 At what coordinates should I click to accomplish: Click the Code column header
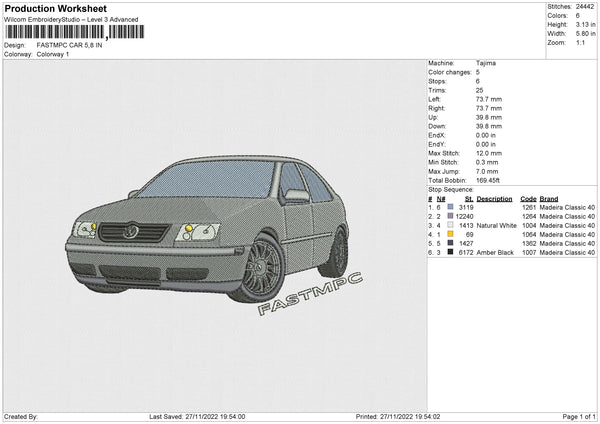point(528,198)
